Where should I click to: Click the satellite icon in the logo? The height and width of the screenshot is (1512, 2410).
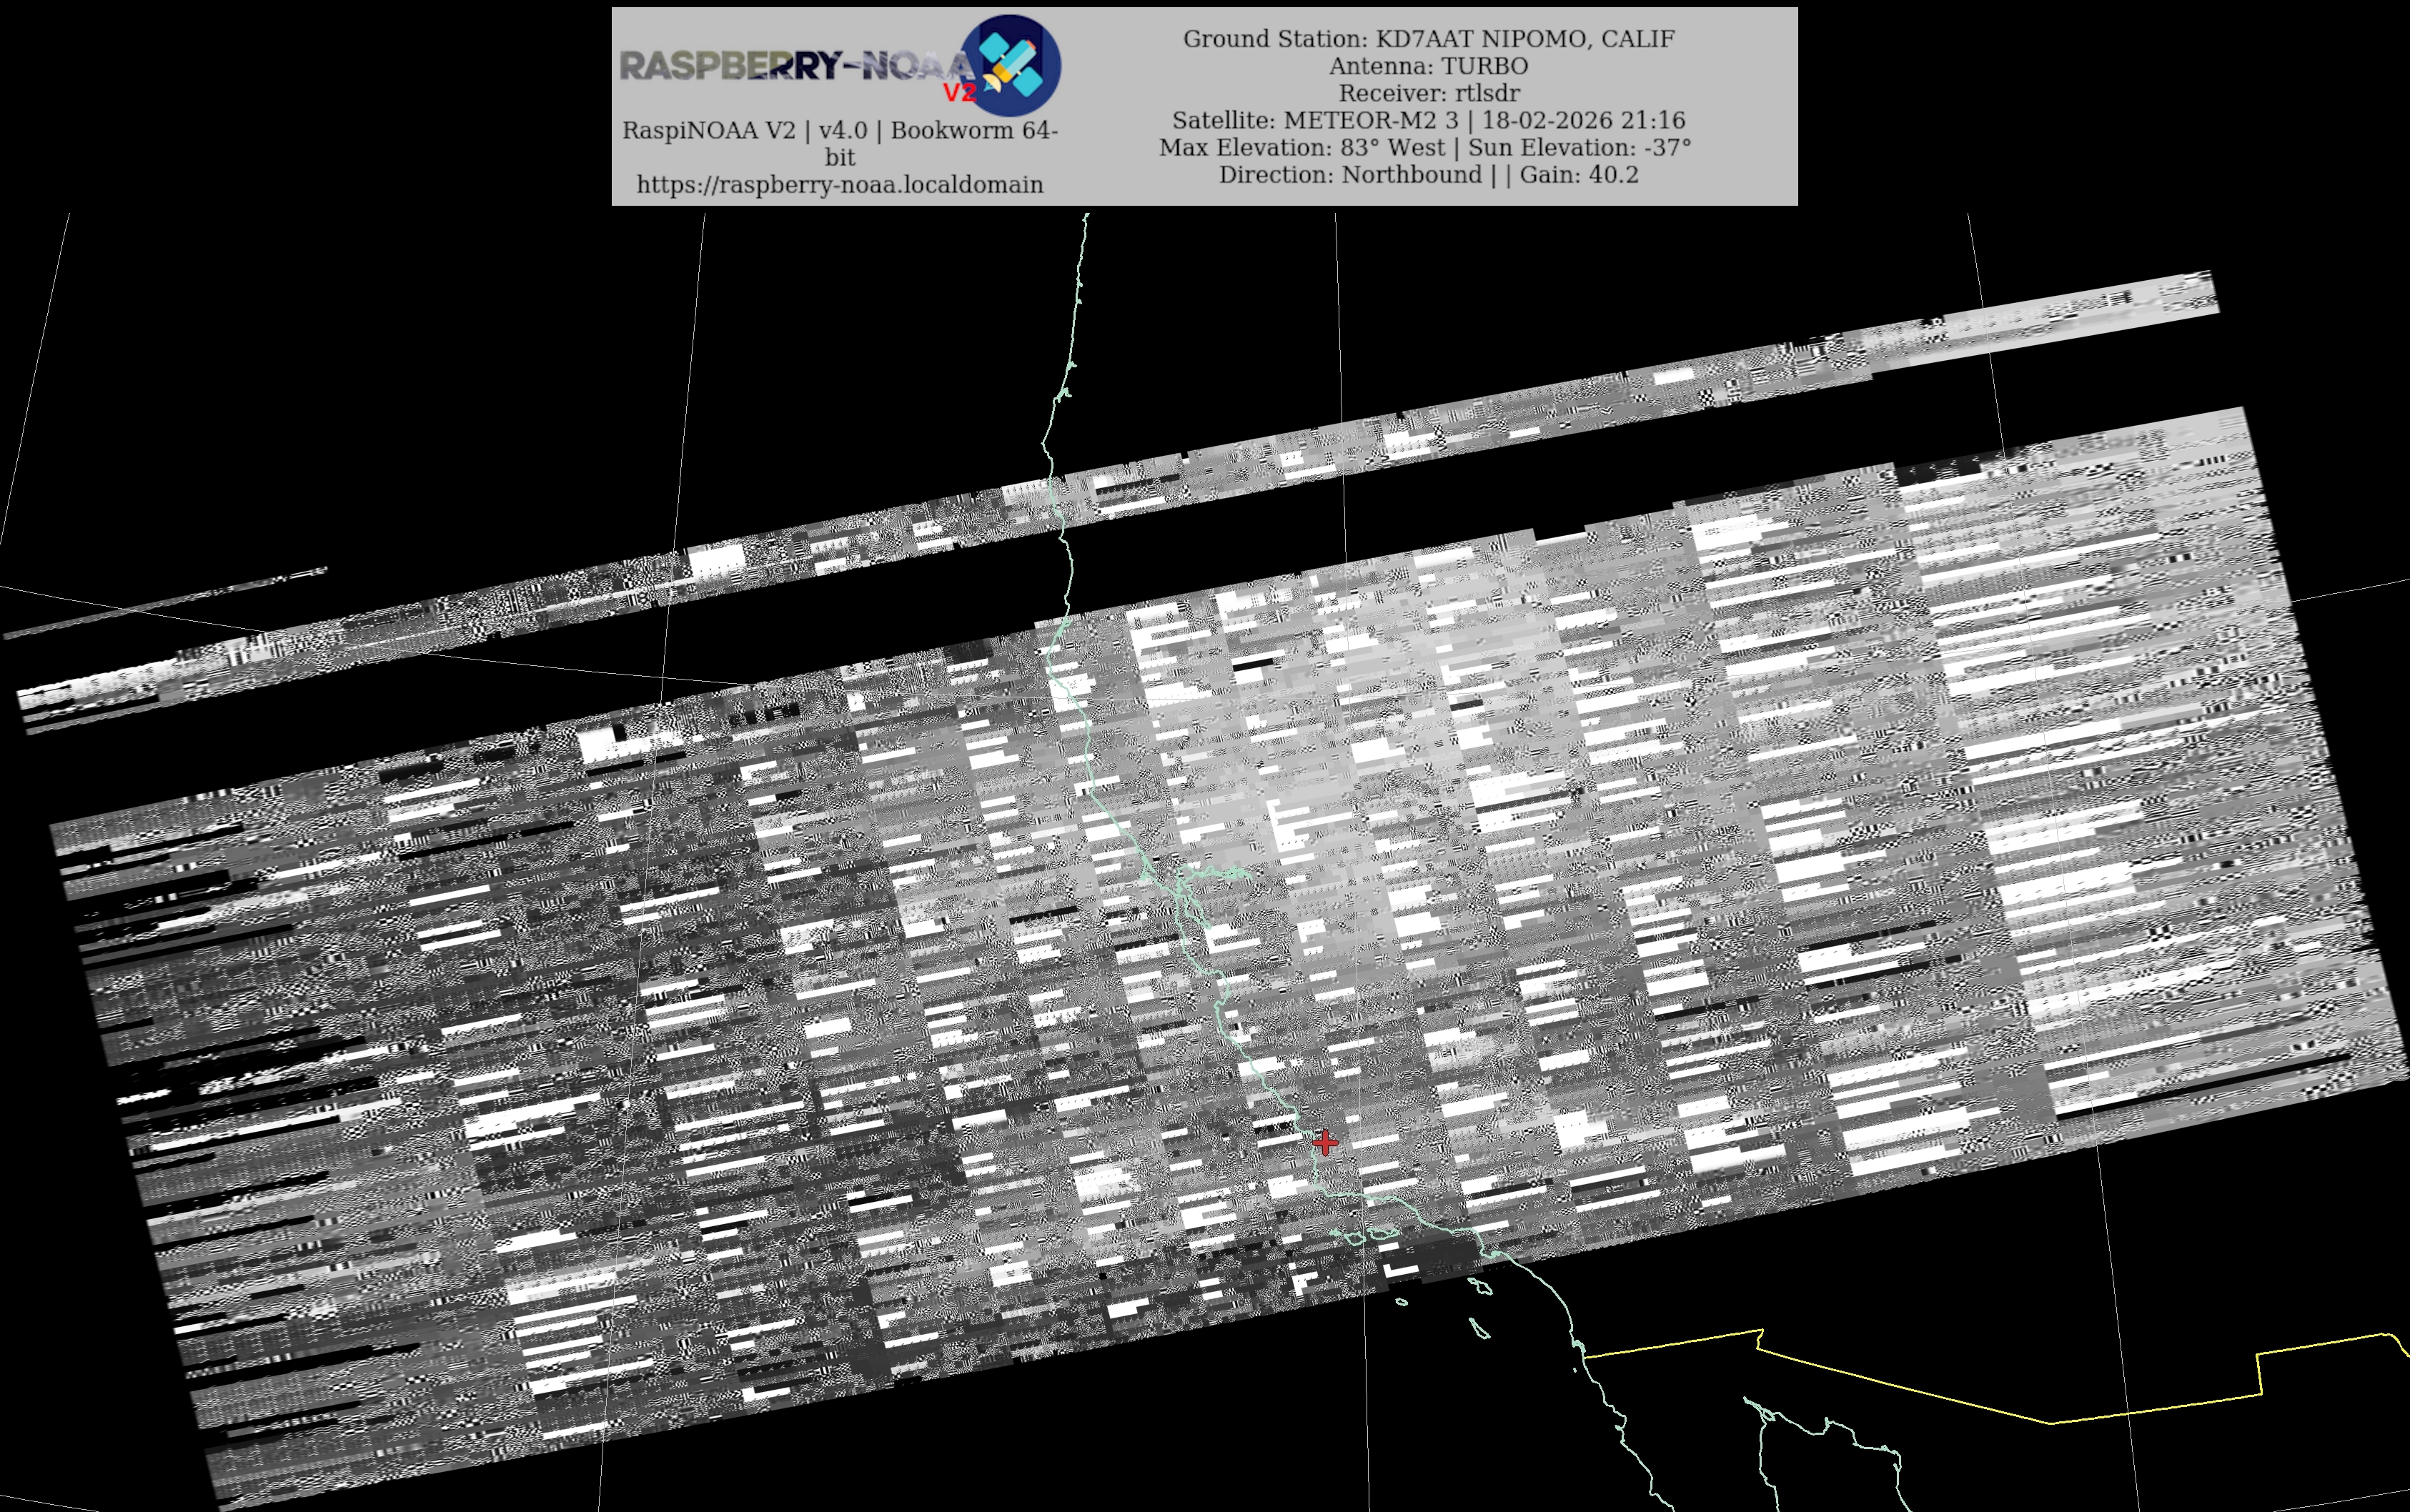point(1011,64)
